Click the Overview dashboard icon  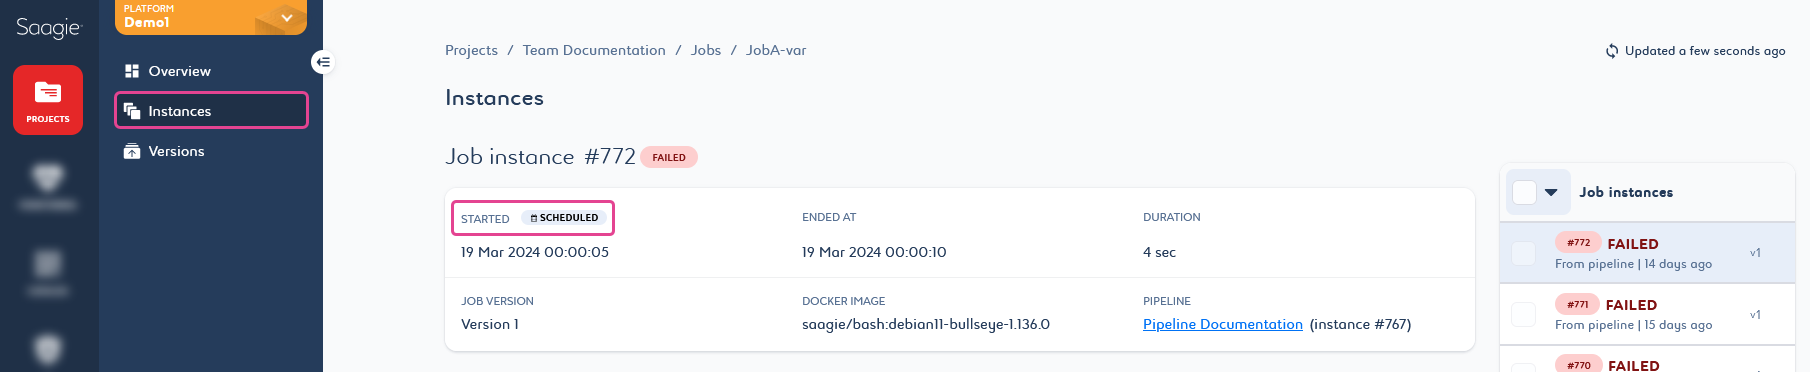(x=132, y=71)
